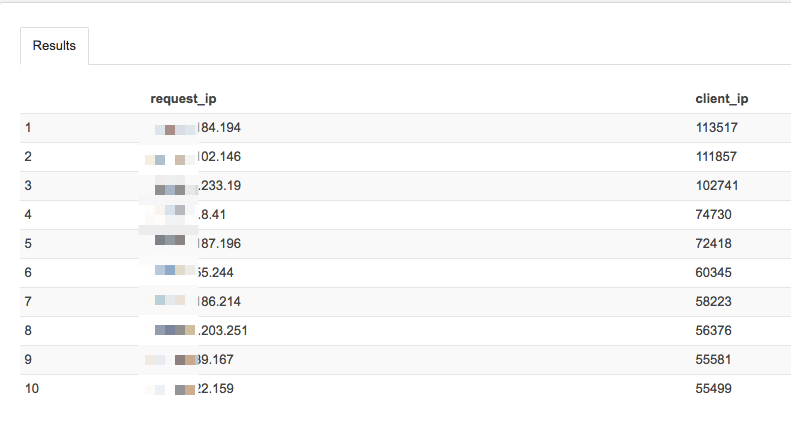
Task: Select row number 10
Action: (32, 389)
